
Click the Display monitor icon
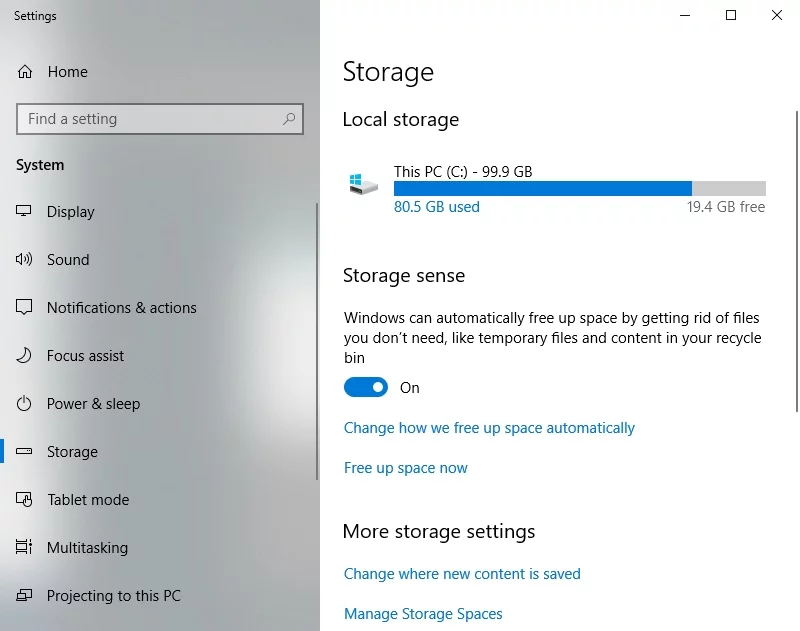pyautogui.click(x=25, y=212)
